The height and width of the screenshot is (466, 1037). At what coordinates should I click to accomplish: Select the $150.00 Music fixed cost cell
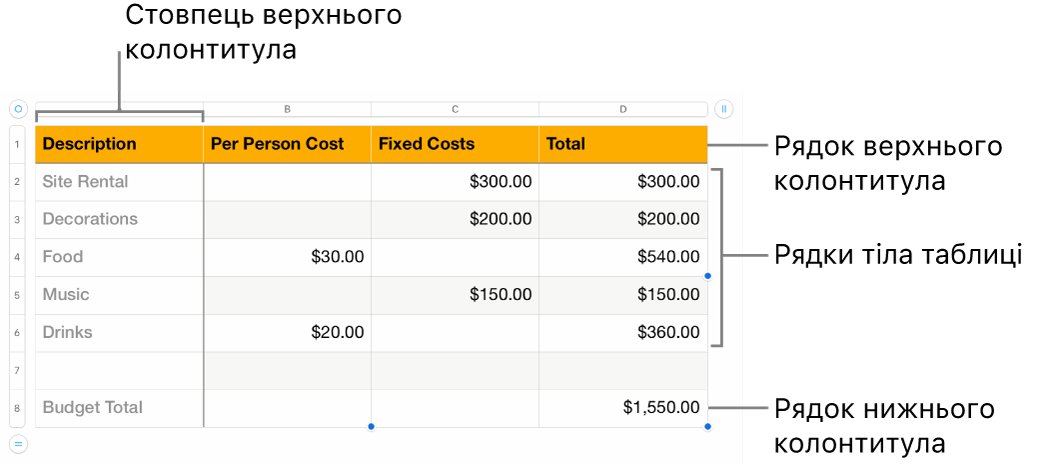pos(455,294)
